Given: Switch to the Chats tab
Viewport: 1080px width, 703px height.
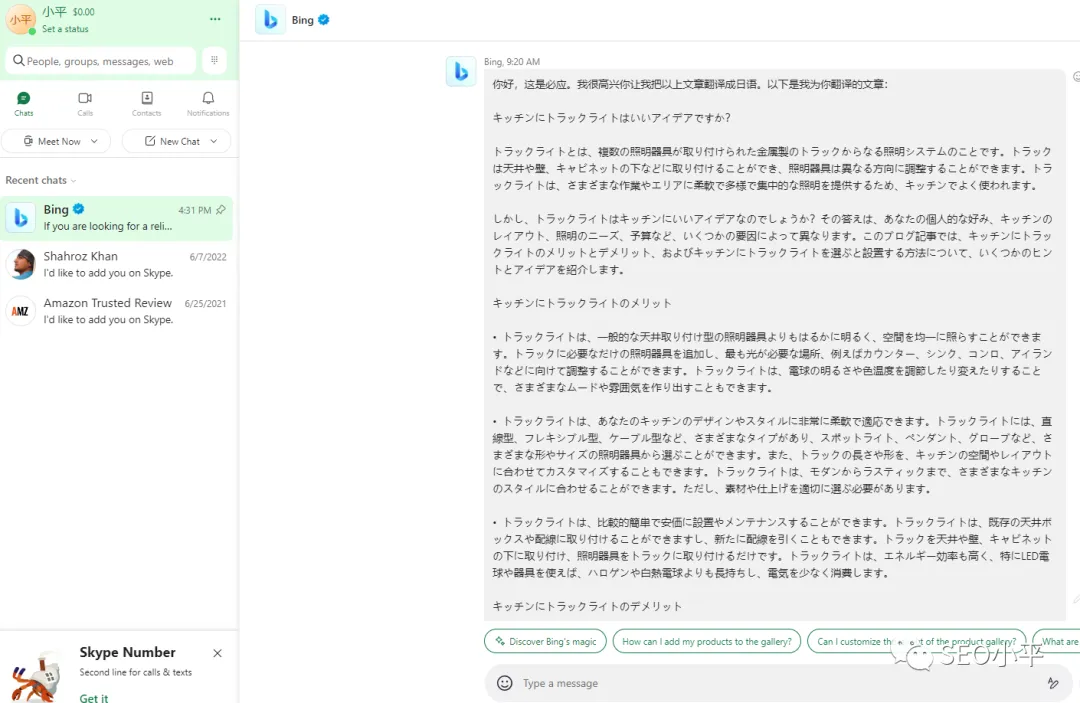Looking at the screenshot, I should point(23,104).
